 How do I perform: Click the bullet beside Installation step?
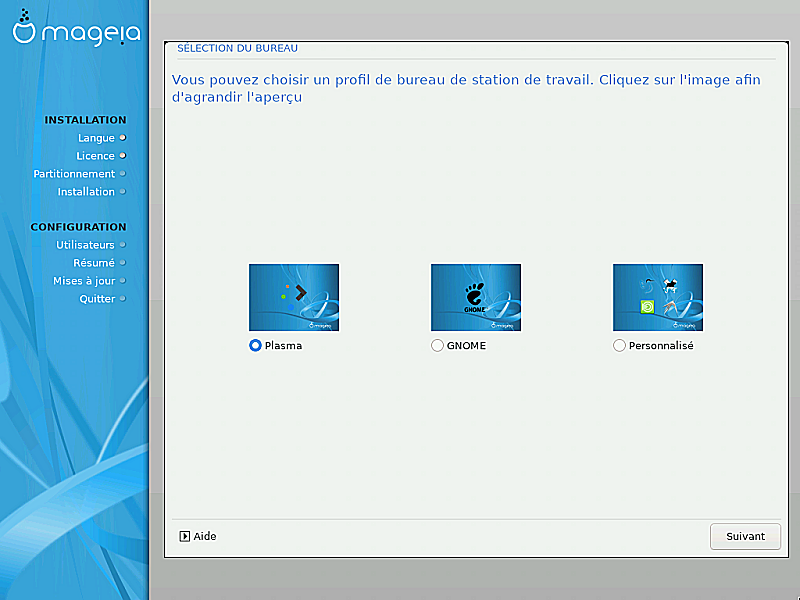click(x=123, y=192)
